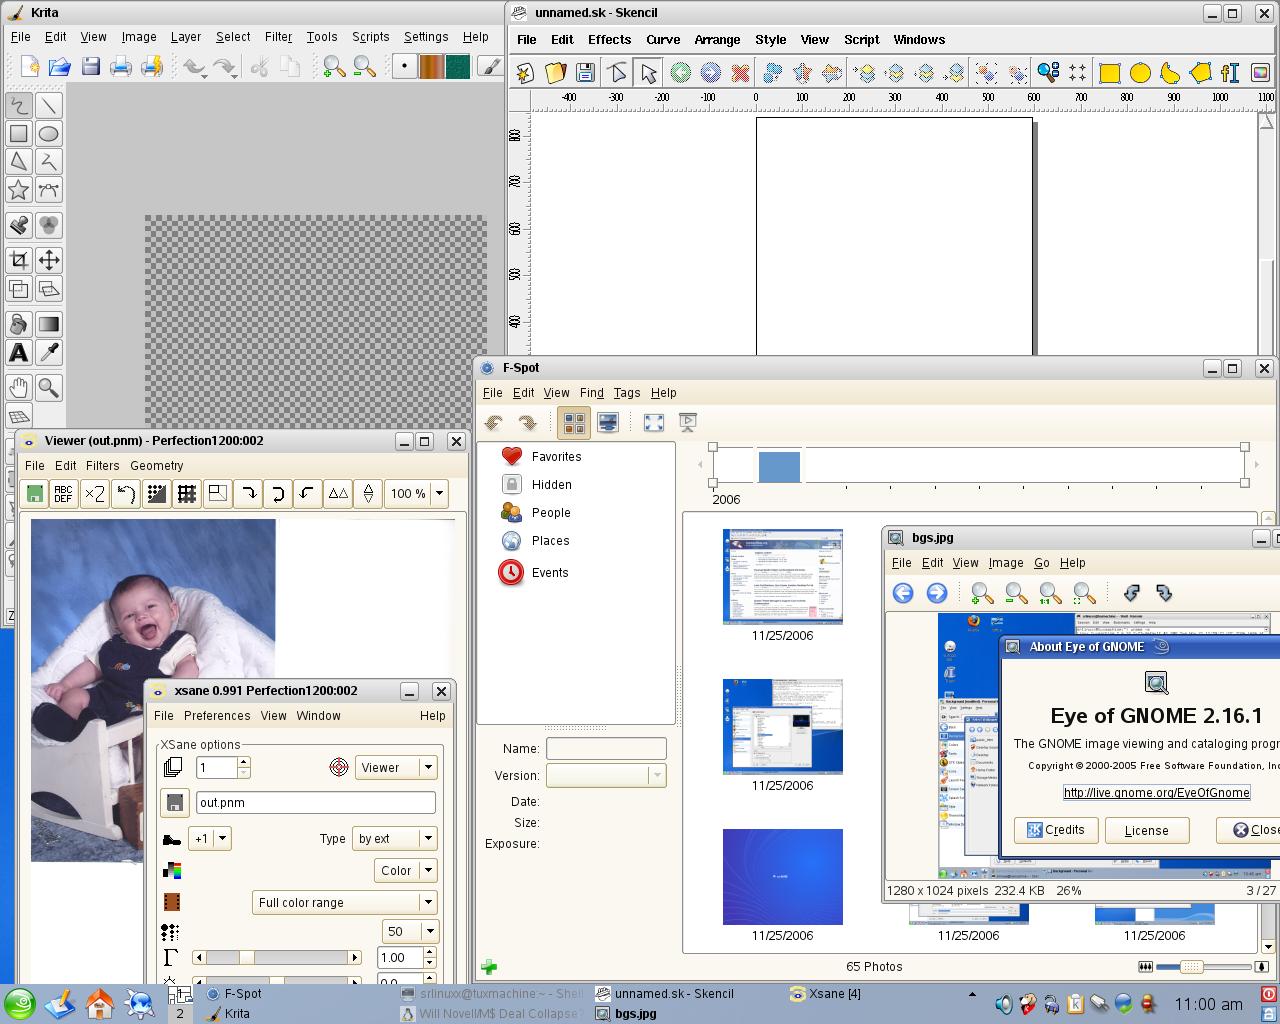This screenshot has height=1024, width=1280.
Task: Open xsane's Preferences menu
Action: [217, 716]
